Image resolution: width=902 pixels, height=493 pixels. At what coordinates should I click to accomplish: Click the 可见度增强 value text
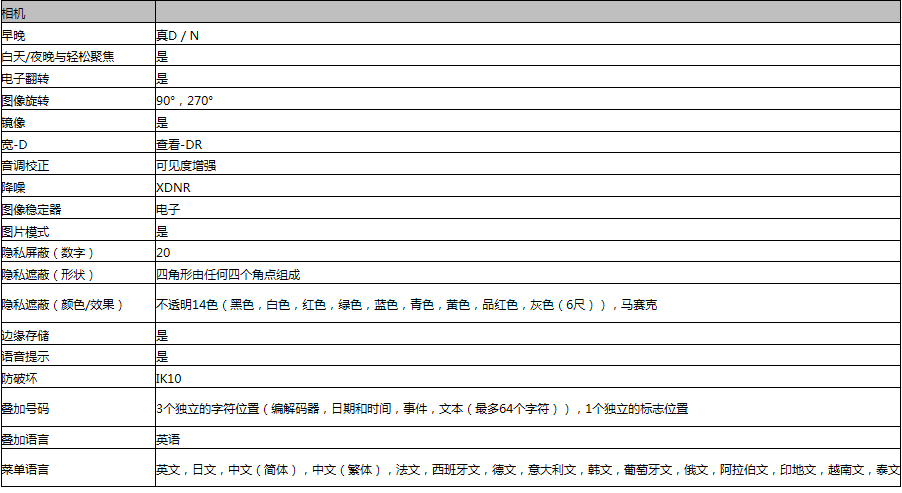[x=186, y=166]
